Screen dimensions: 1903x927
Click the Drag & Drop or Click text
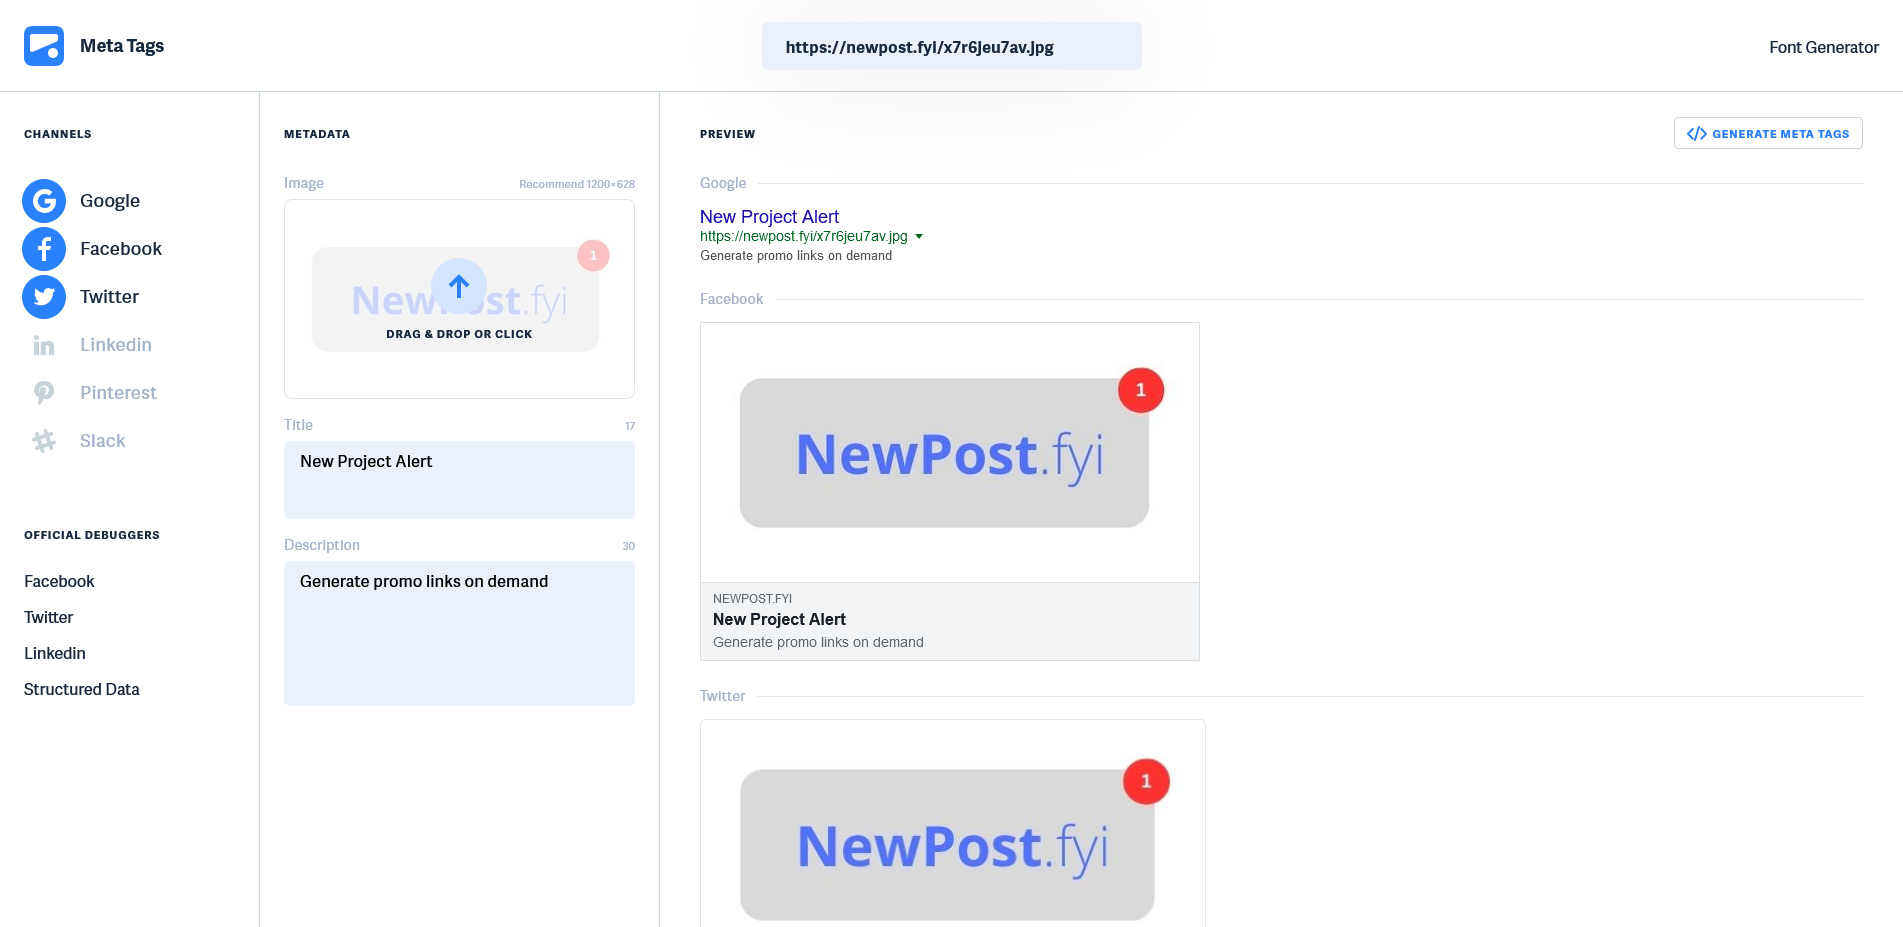(x=459, y=334)
